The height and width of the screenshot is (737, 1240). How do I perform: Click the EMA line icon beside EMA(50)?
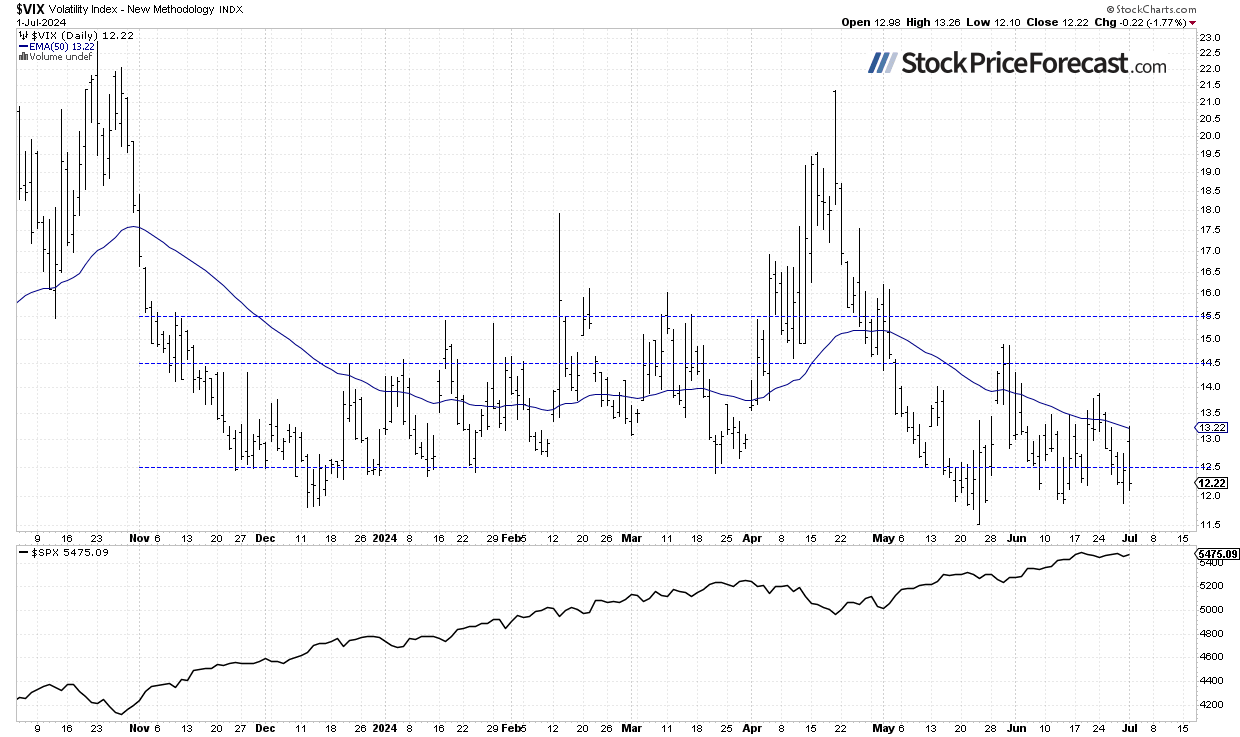point(24,46)
